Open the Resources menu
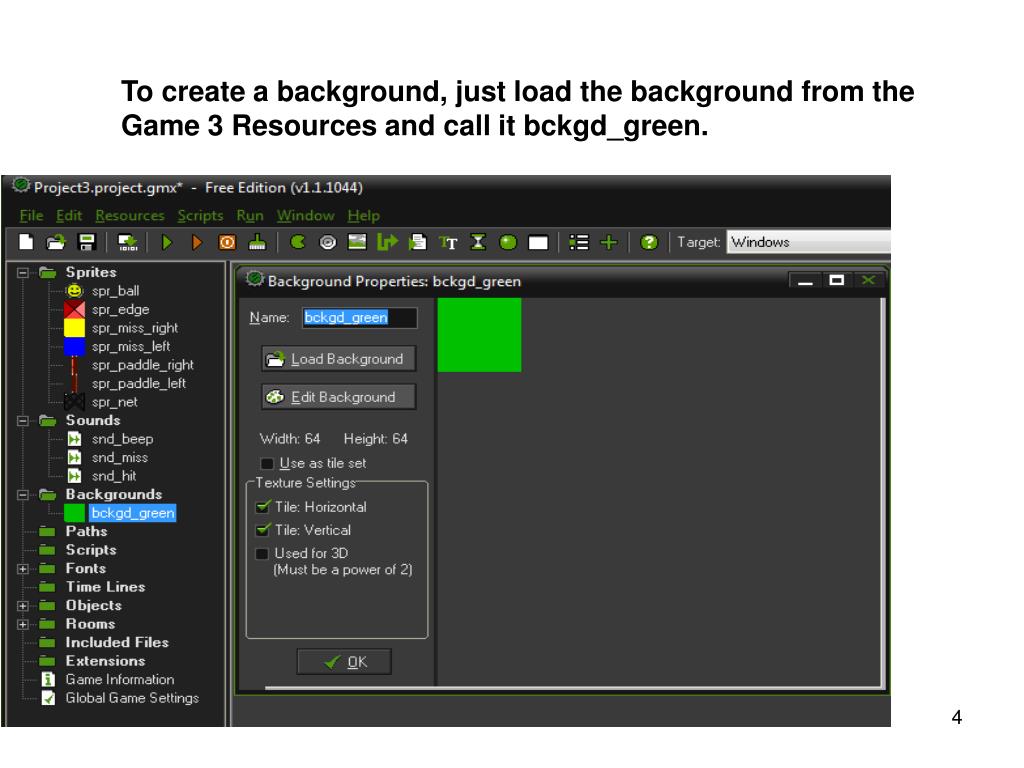Image resolution: width=1024 pixels, height=768 pixels. pos(130,216)
